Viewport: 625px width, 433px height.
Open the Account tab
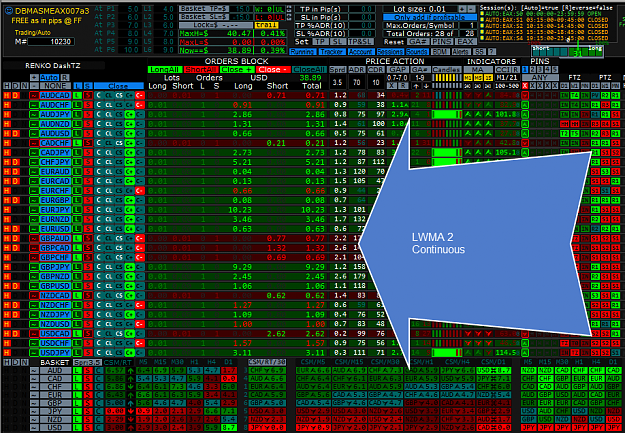click(360, 52)
